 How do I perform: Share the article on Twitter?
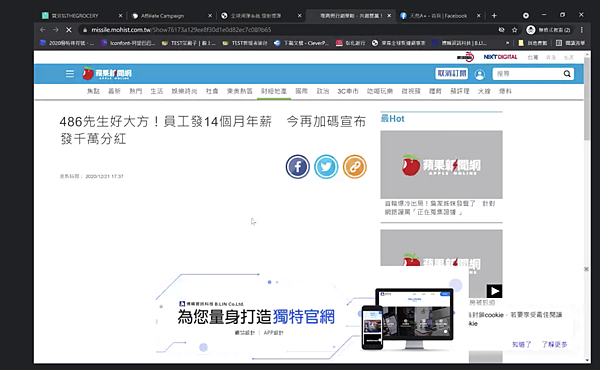(x=326, y=167)
